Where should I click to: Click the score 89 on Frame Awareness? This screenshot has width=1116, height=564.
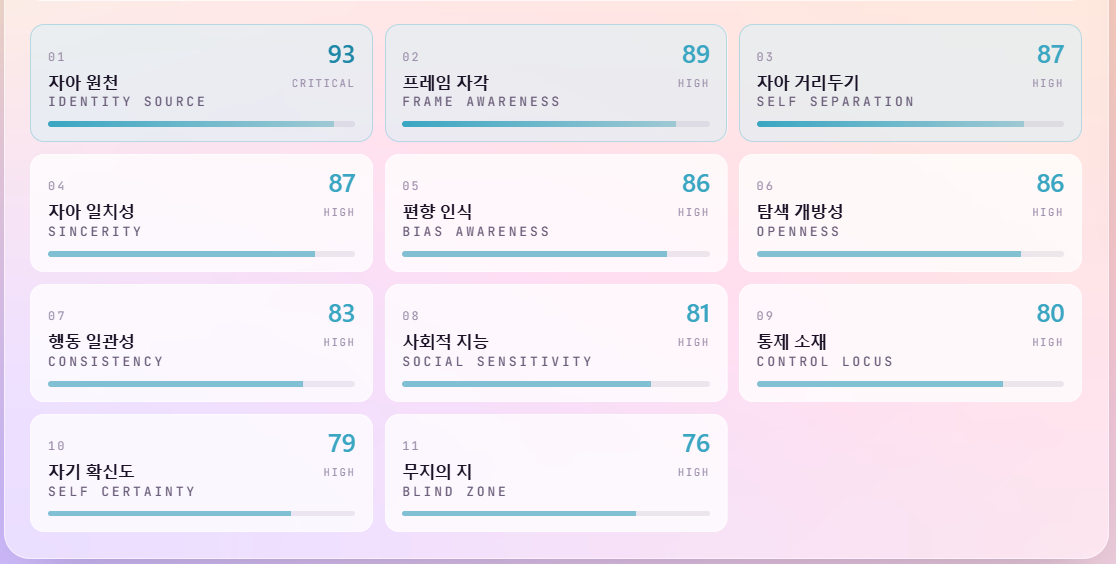(695, 54)
